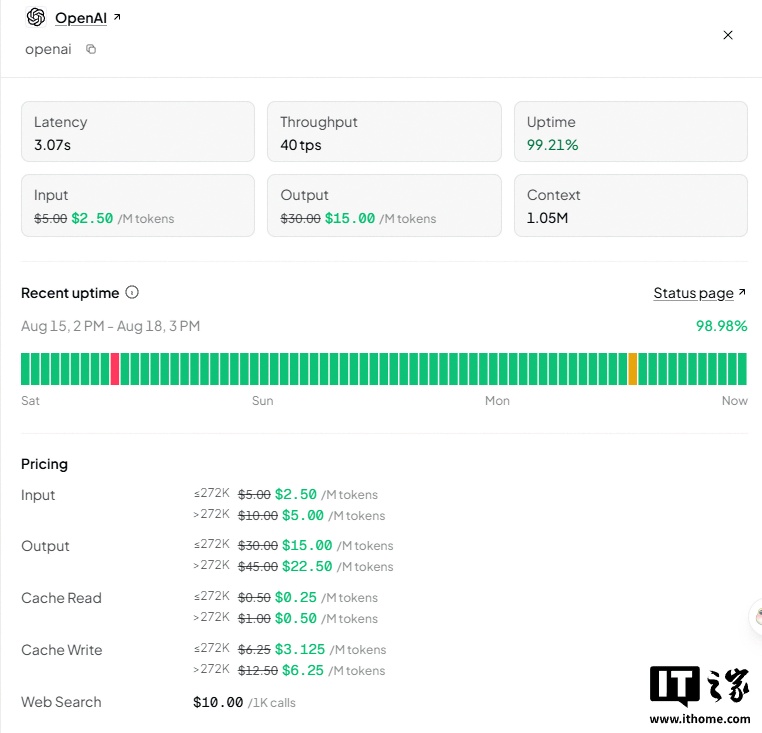Click the Output $15.00 price card
This screenshot has width=762, height=733.
(384, 206)
